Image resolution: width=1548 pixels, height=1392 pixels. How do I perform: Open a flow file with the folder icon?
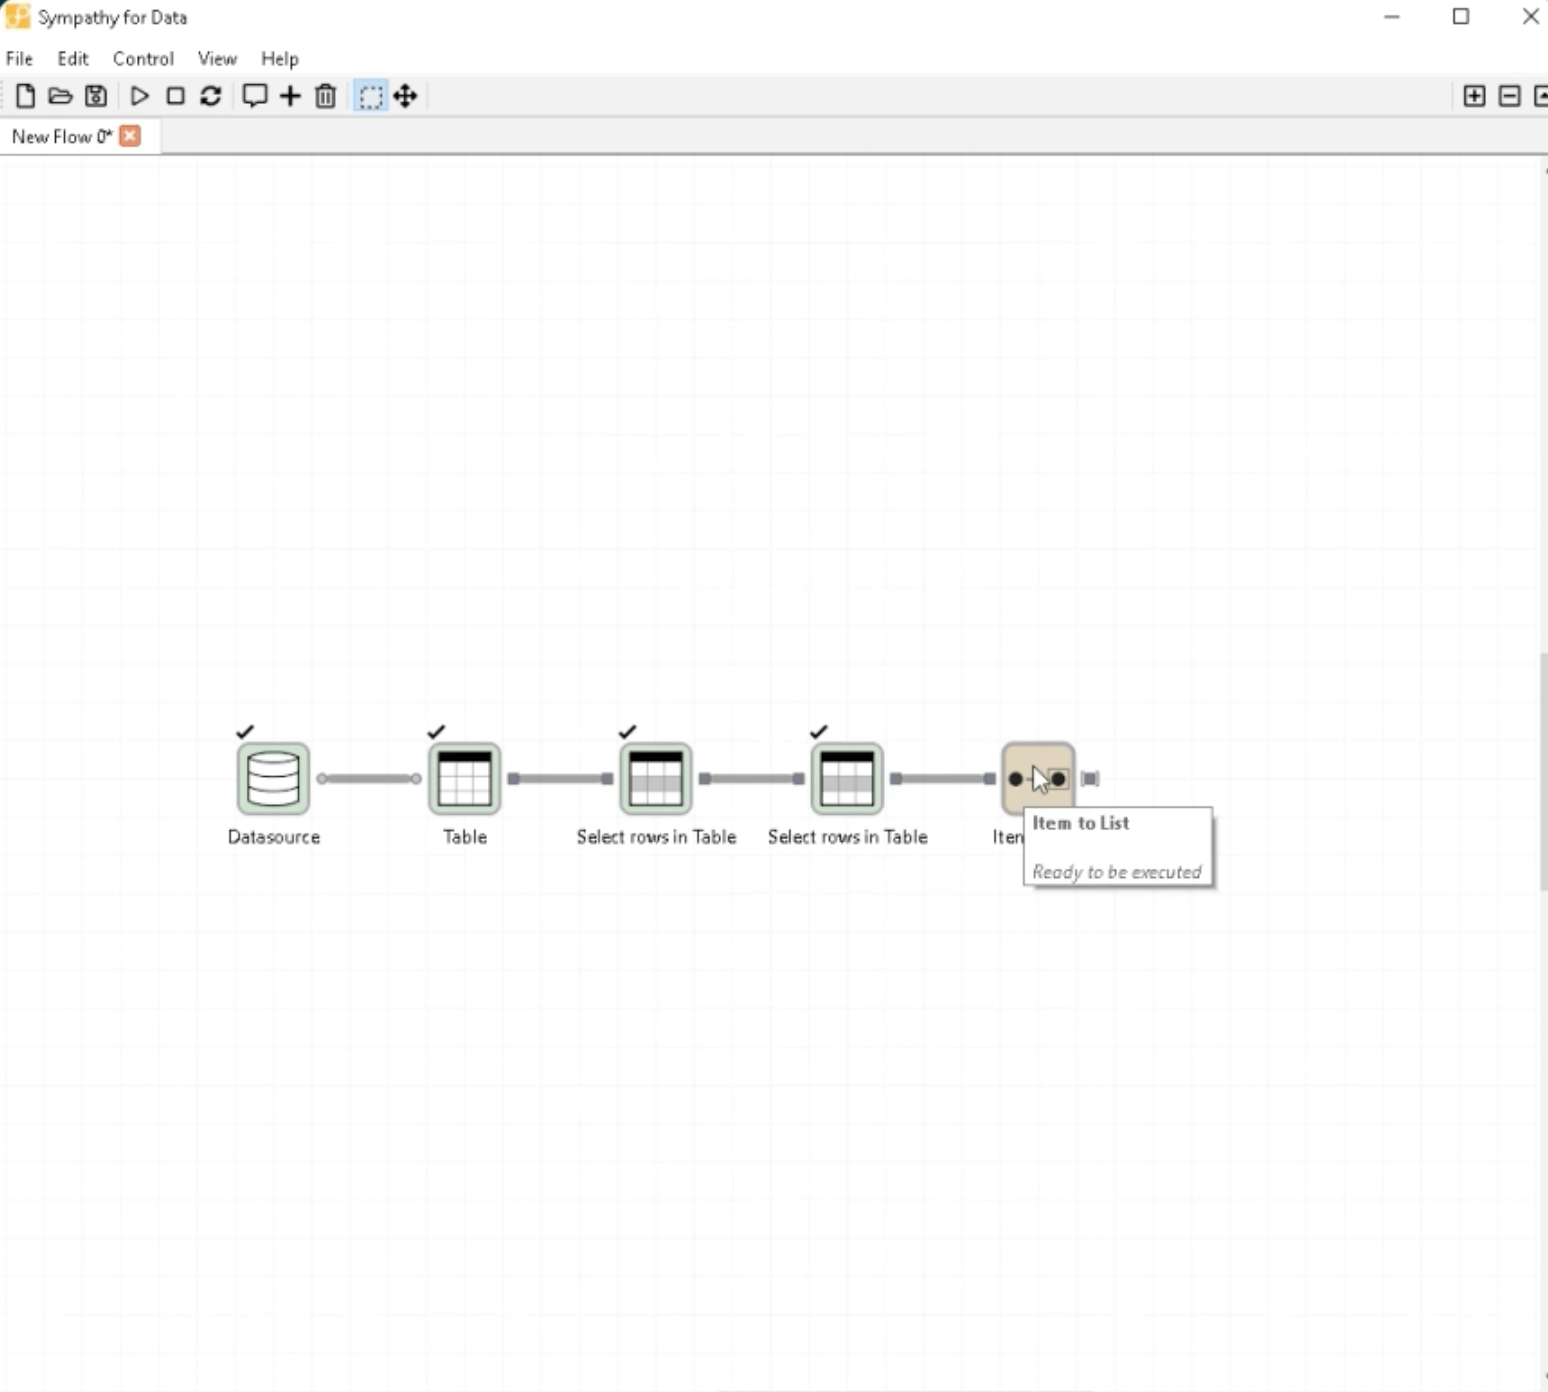point(60,96)
